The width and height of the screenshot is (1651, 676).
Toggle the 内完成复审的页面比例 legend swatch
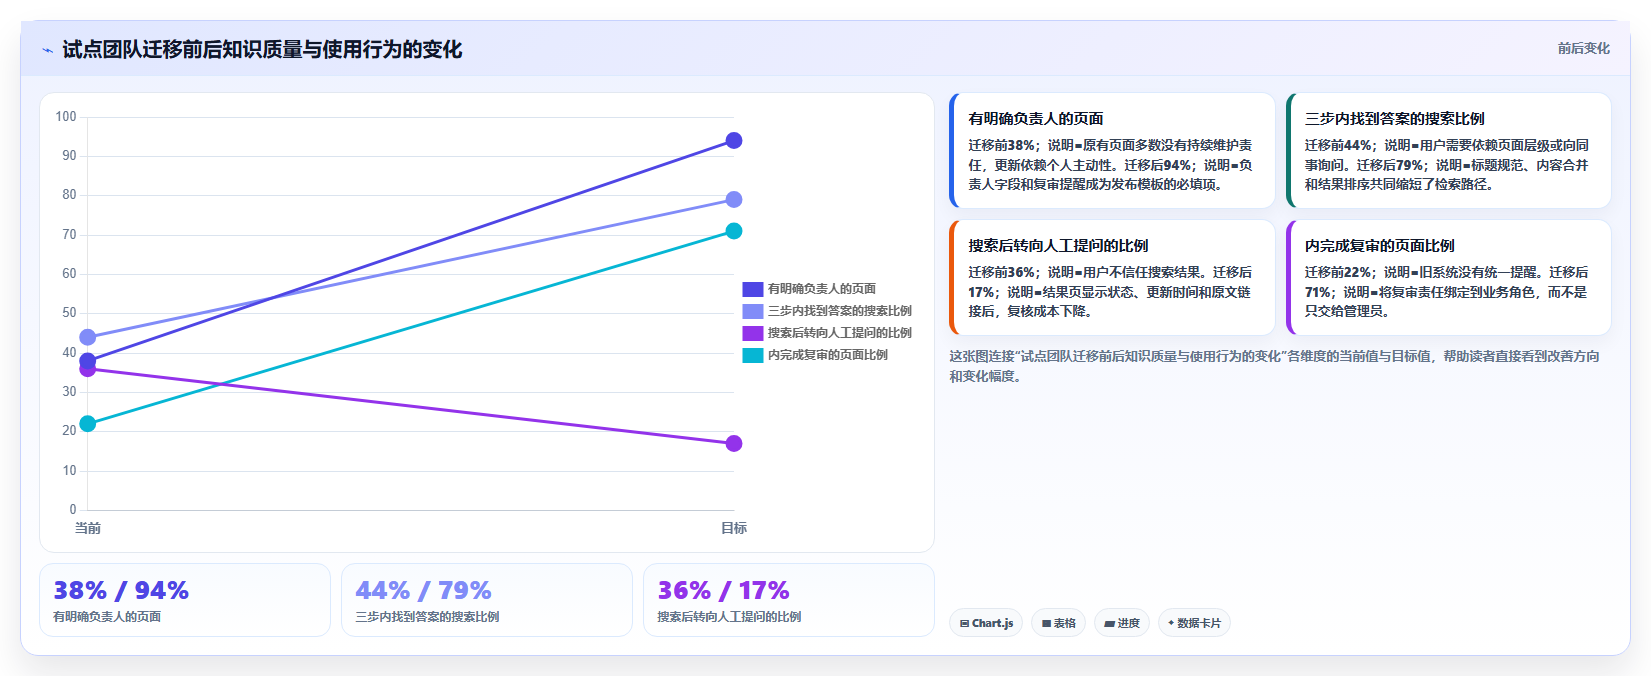[753, 355]
